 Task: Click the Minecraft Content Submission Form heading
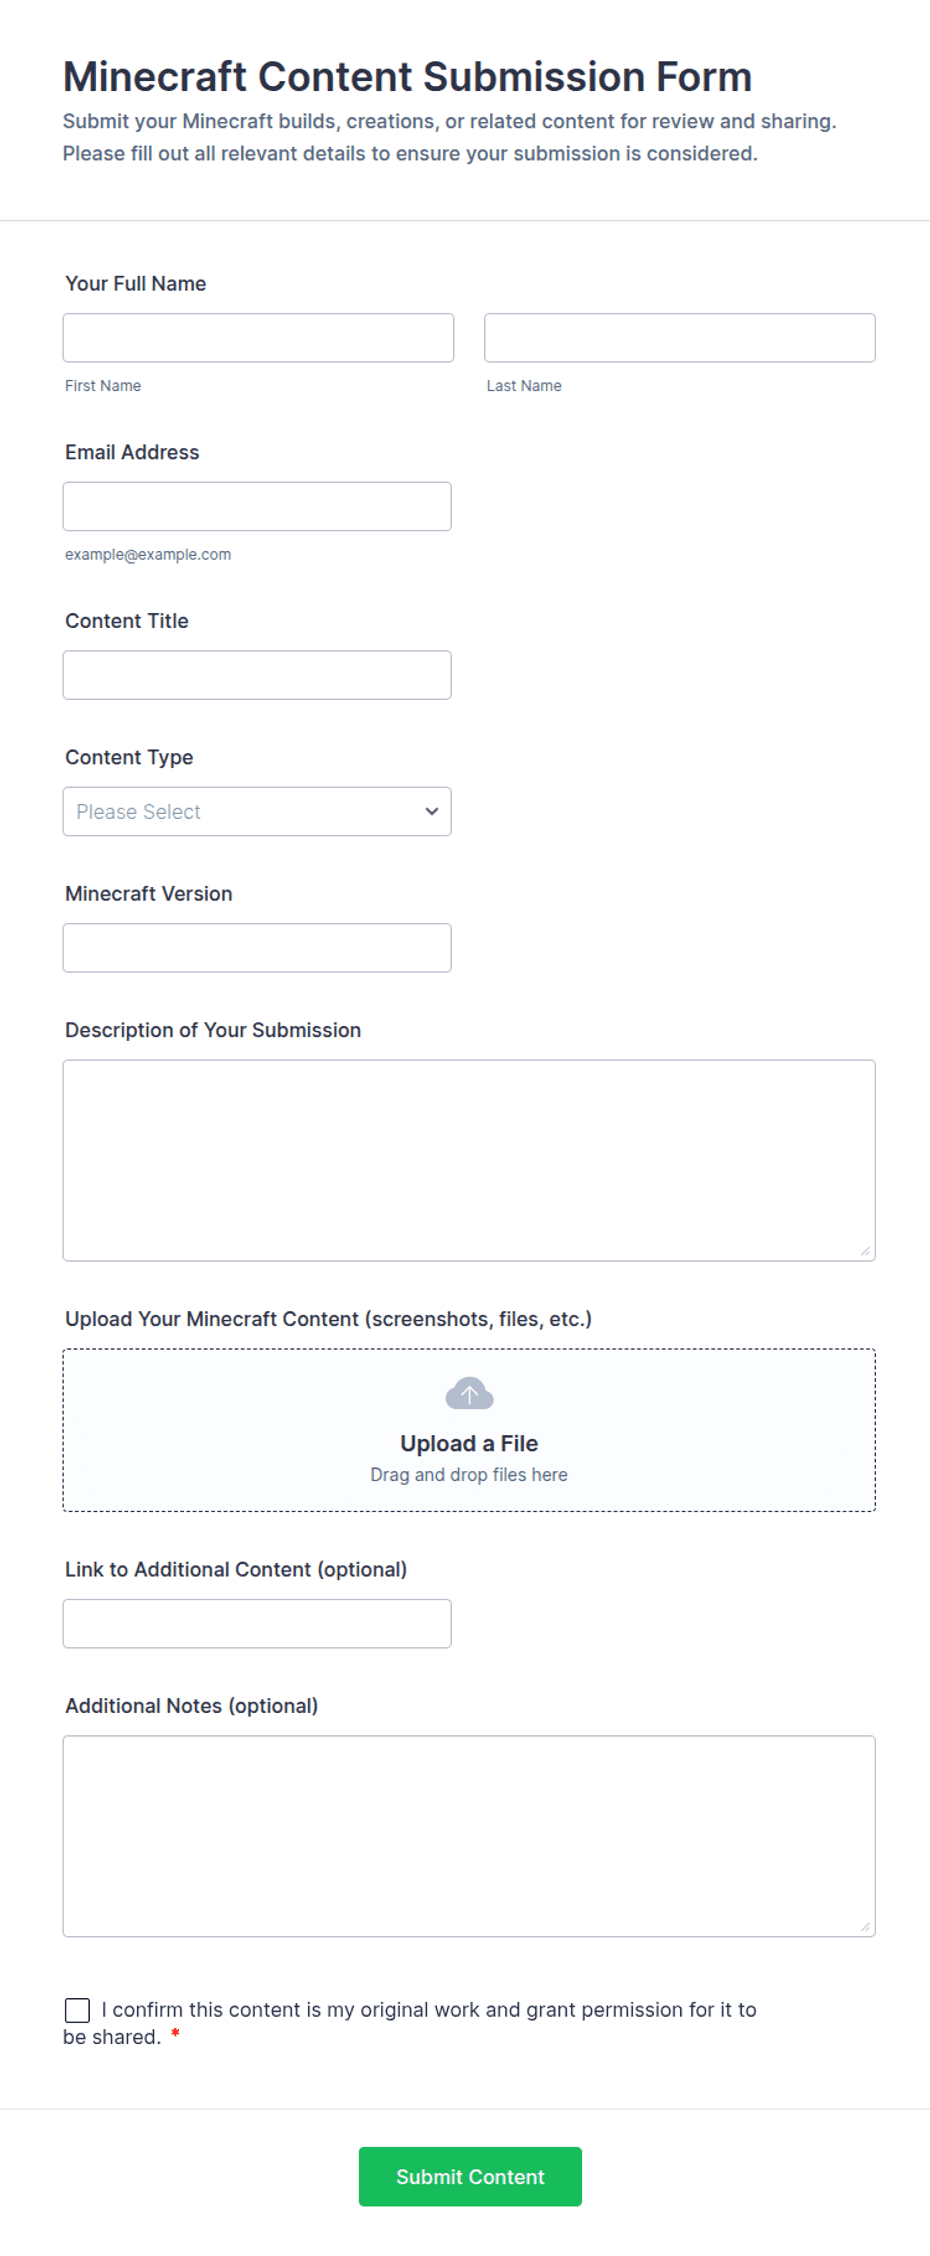tap(407, 77)
